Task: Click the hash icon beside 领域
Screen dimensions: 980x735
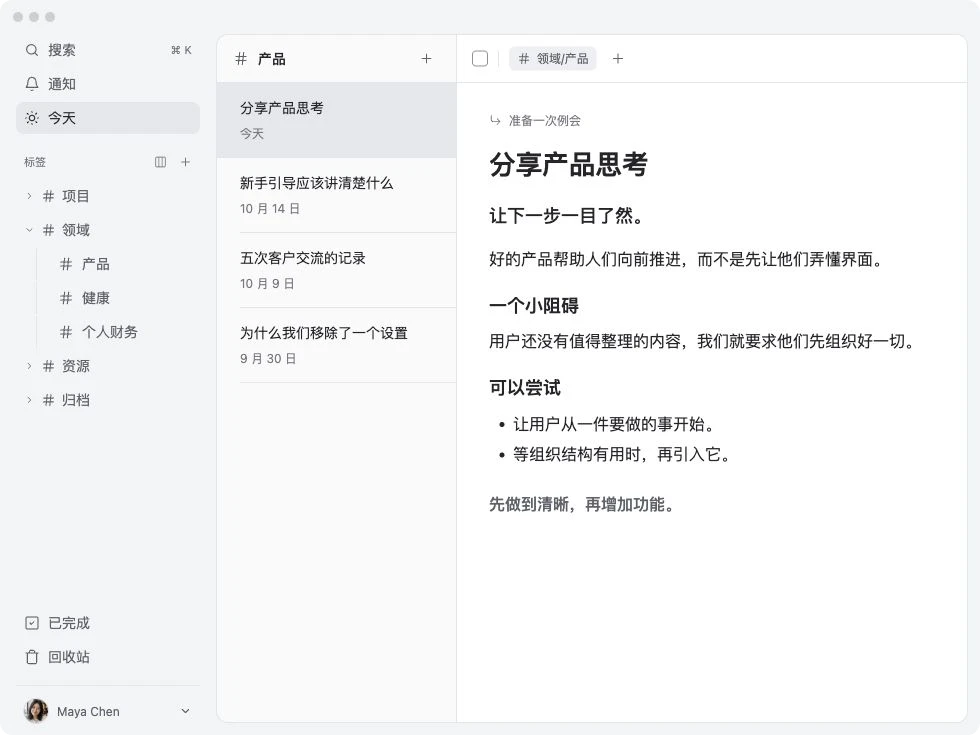Action: pos(48,230)
